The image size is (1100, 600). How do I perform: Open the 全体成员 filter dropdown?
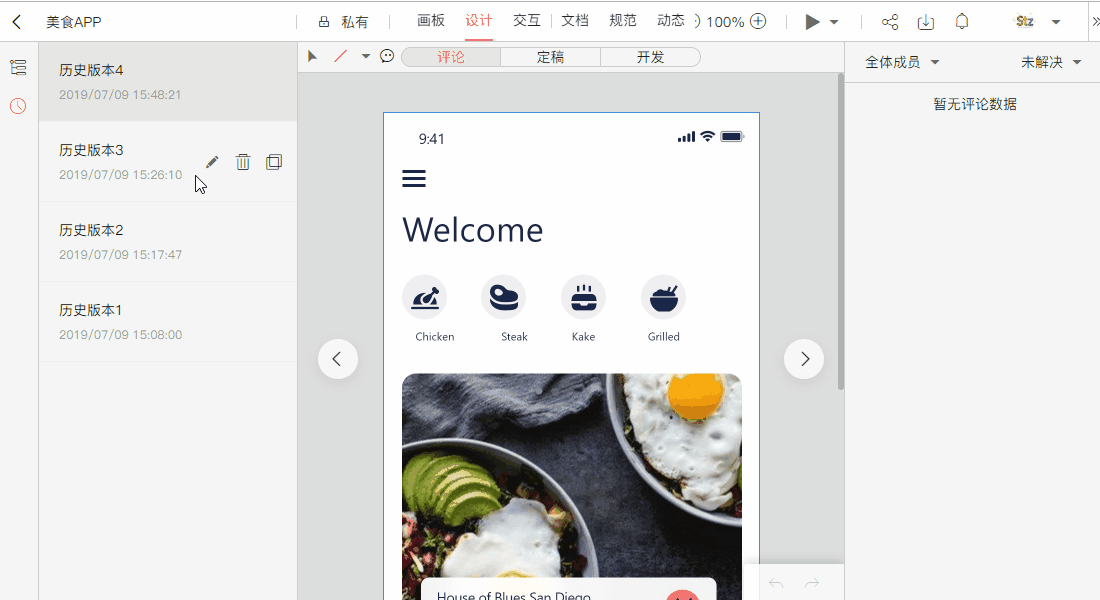[901, 62]
